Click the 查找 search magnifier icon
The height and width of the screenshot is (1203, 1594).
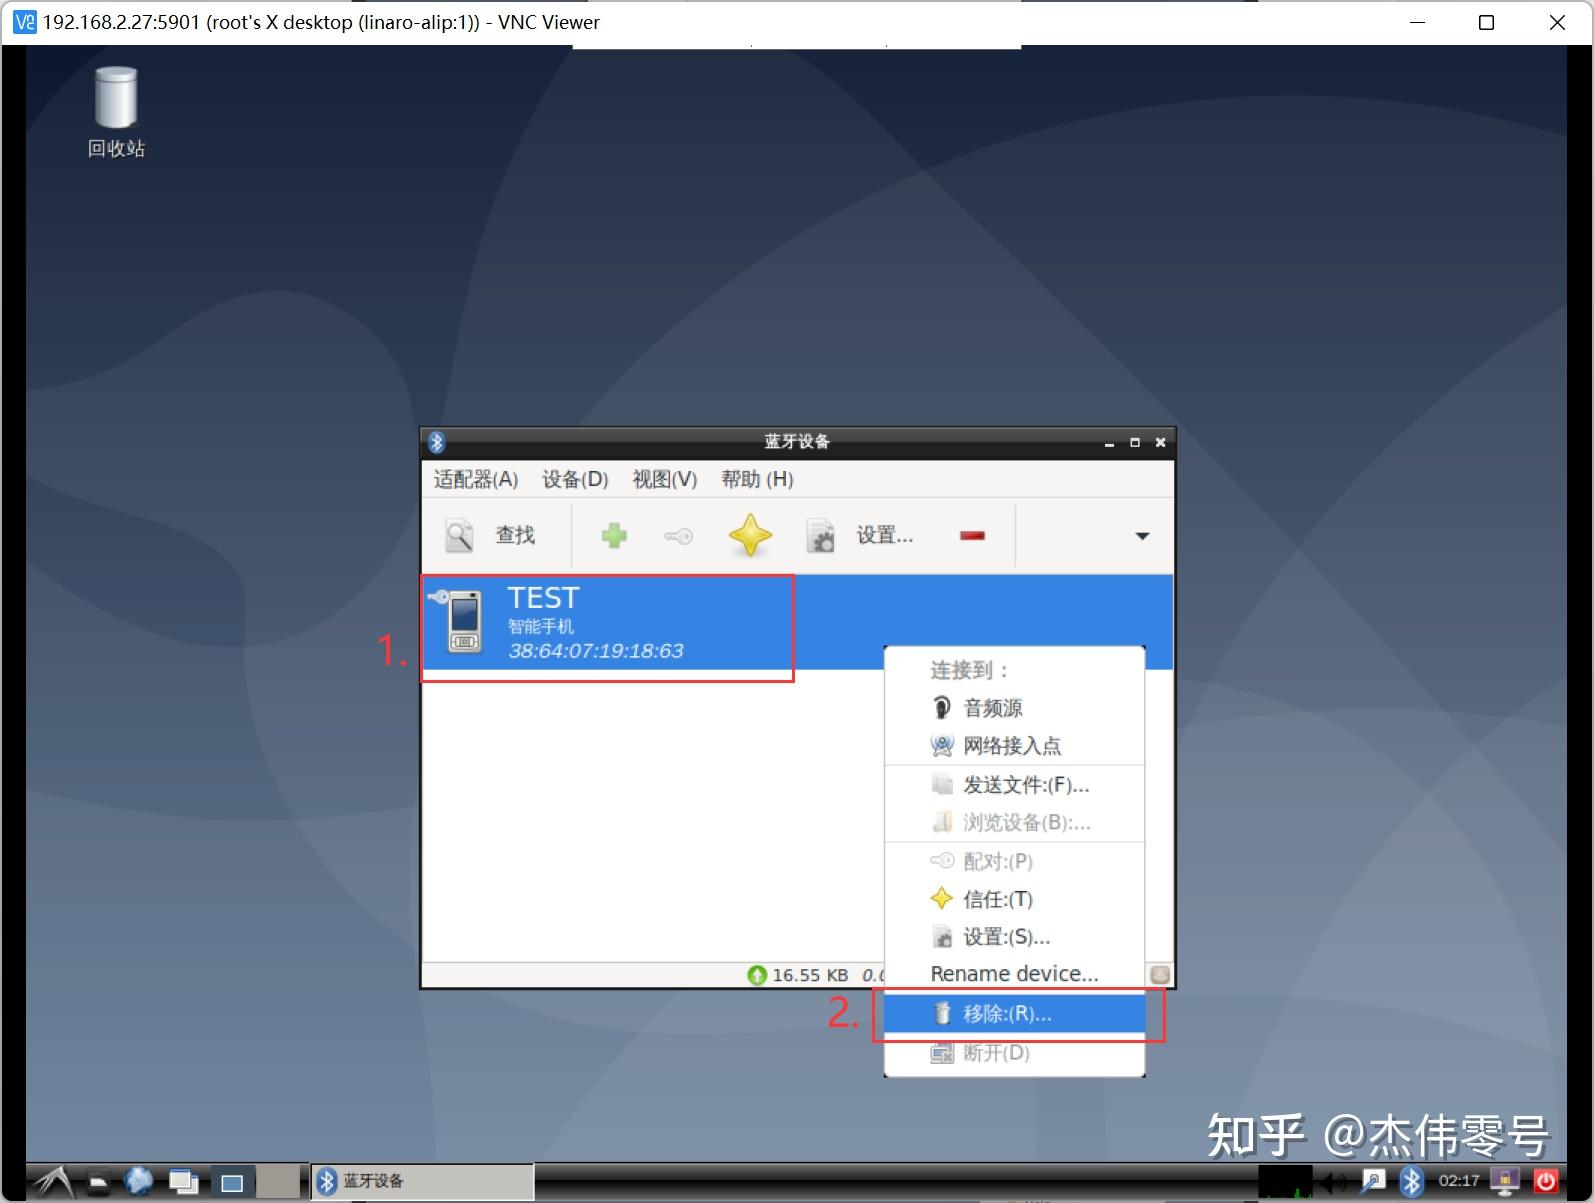click(x=460, y=536)
